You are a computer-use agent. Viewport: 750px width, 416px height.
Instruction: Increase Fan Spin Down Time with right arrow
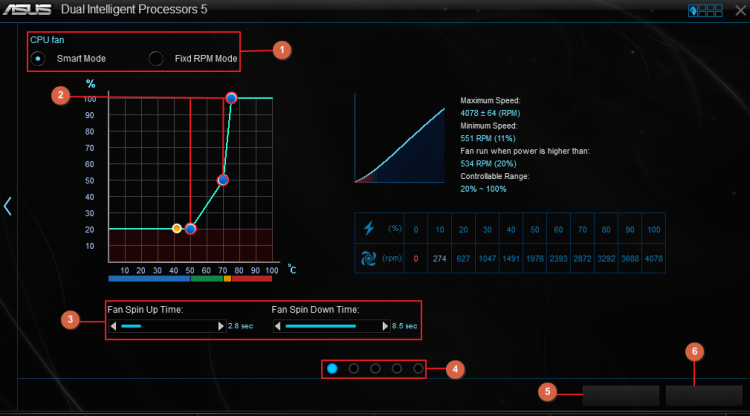pos(385,326)
